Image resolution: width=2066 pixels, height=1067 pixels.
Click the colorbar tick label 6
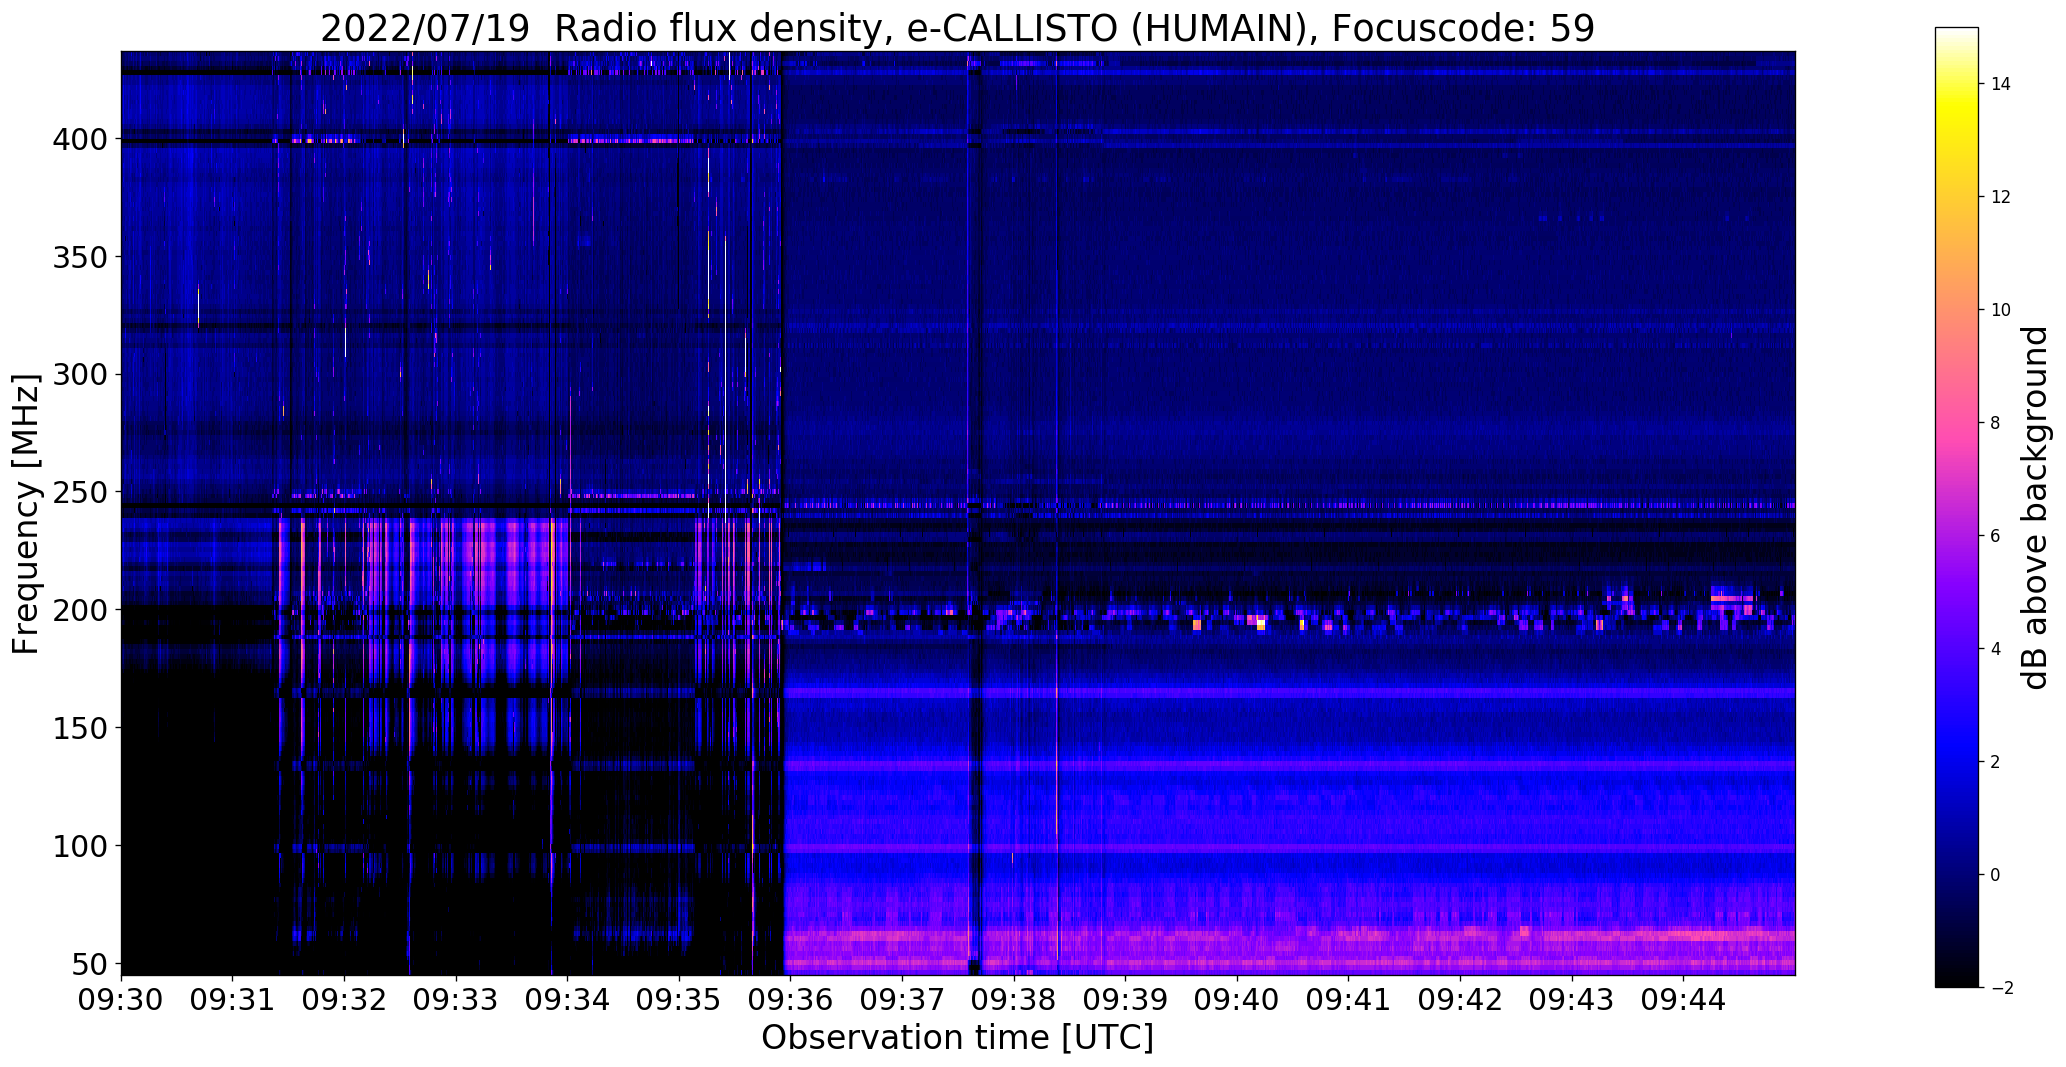pos(1995,536)
